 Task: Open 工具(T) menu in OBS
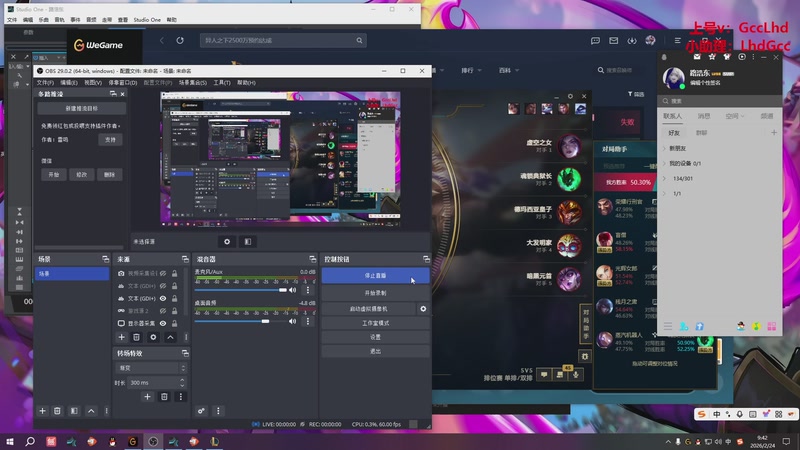tap(221, 83)
